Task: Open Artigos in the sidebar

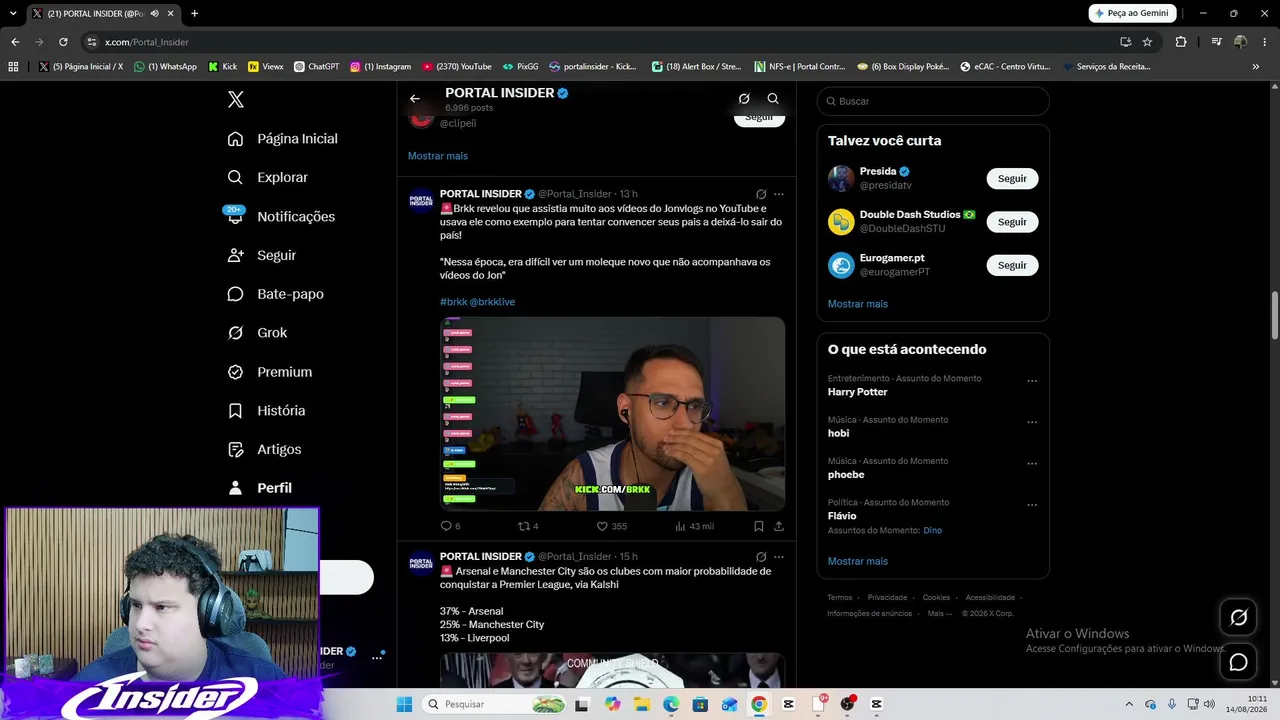Action: [264, 450]
